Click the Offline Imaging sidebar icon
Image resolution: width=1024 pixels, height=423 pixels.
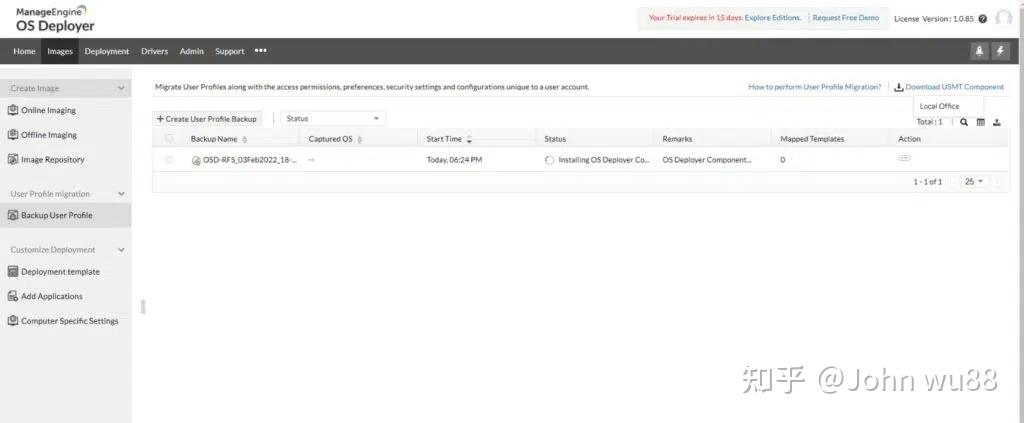click(x=12, y=134)
